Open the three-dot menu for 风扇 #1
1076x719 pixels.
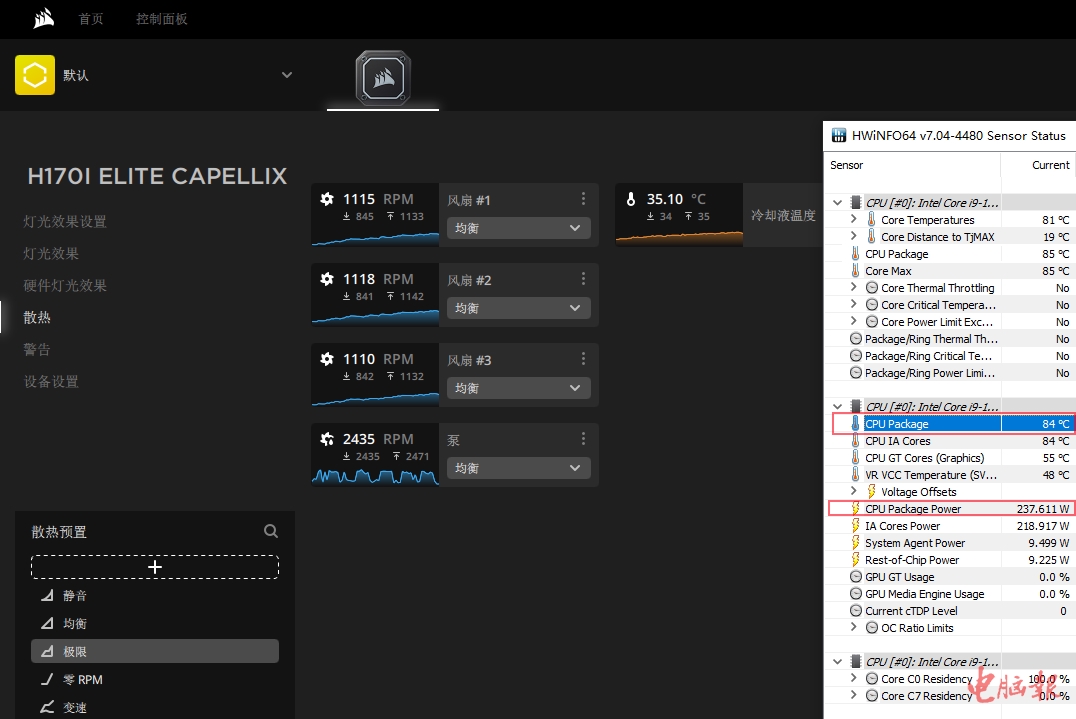tap(584, 199)
